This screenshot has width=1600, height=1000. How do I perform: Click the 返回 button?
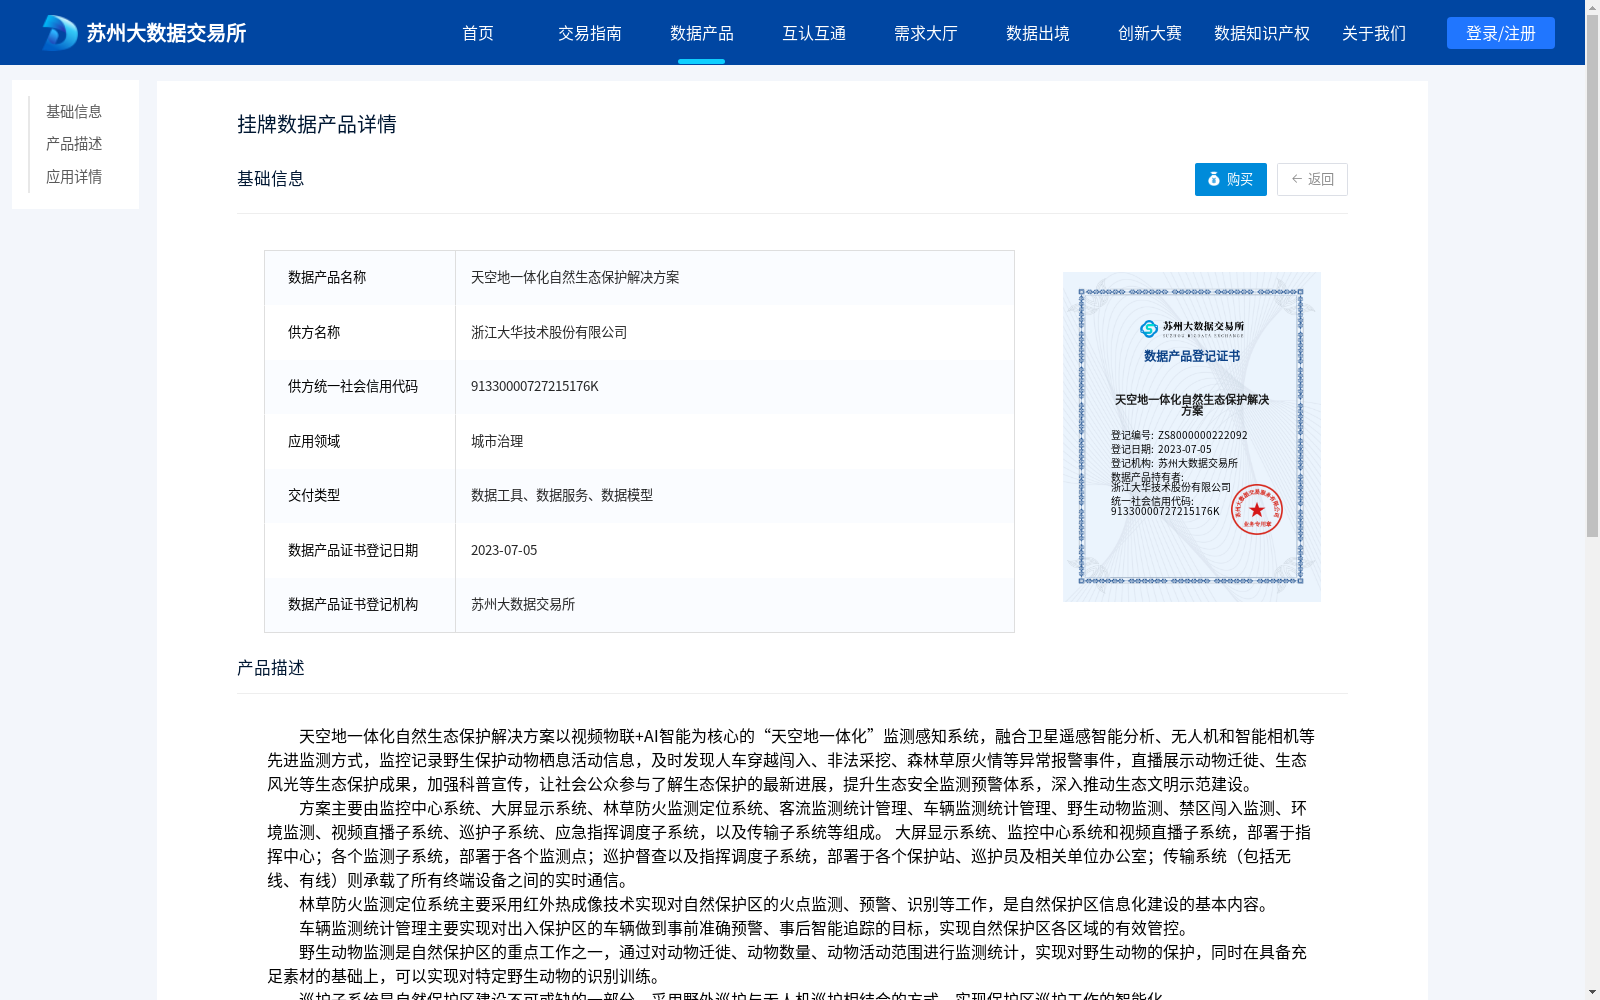[x=1312, y=179]
